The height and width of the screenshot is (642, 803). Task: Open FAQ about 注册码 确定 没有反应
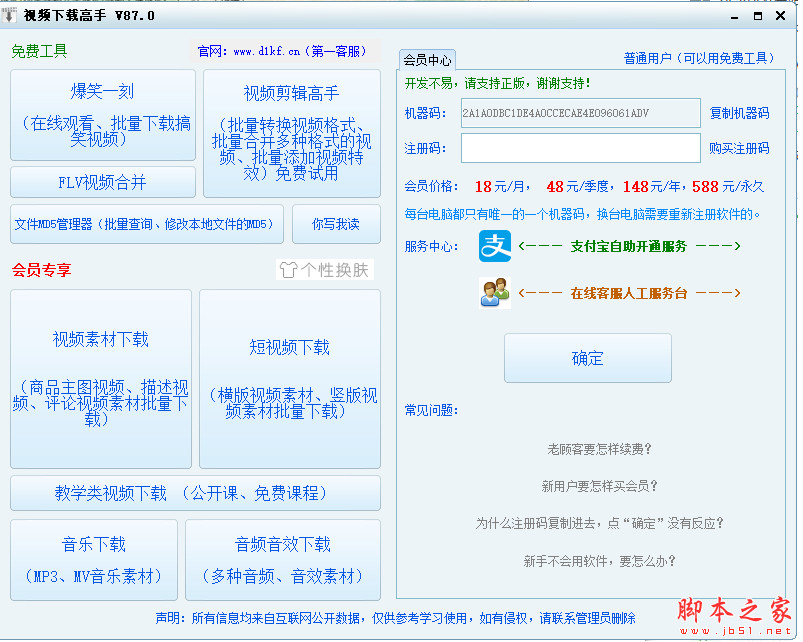pos(599,523)
